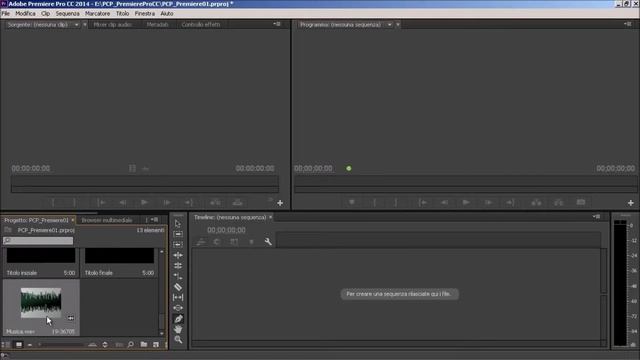Switch to Mixer clip audio tab
This screenshot has width=640, height=360.
[113, 24]
